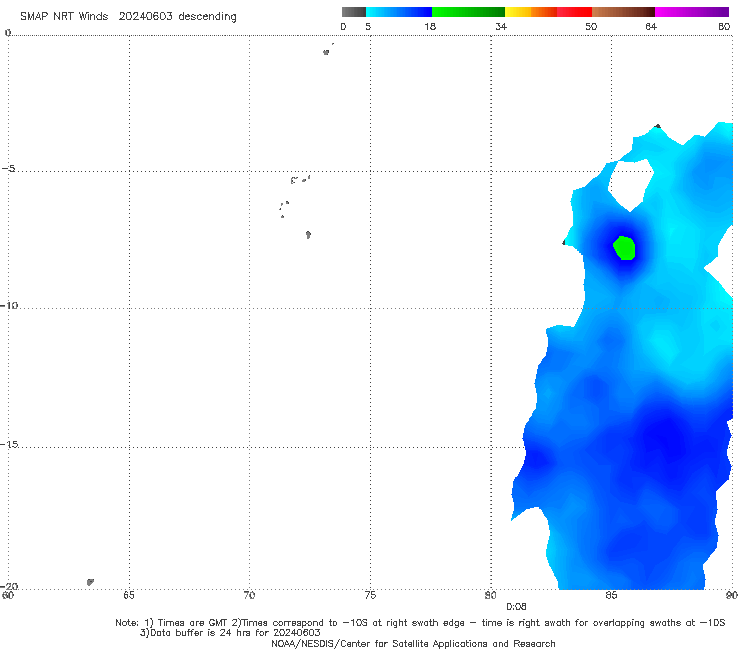Click the color bar label "64"
The image size is (740, 650).
(651, 27)
